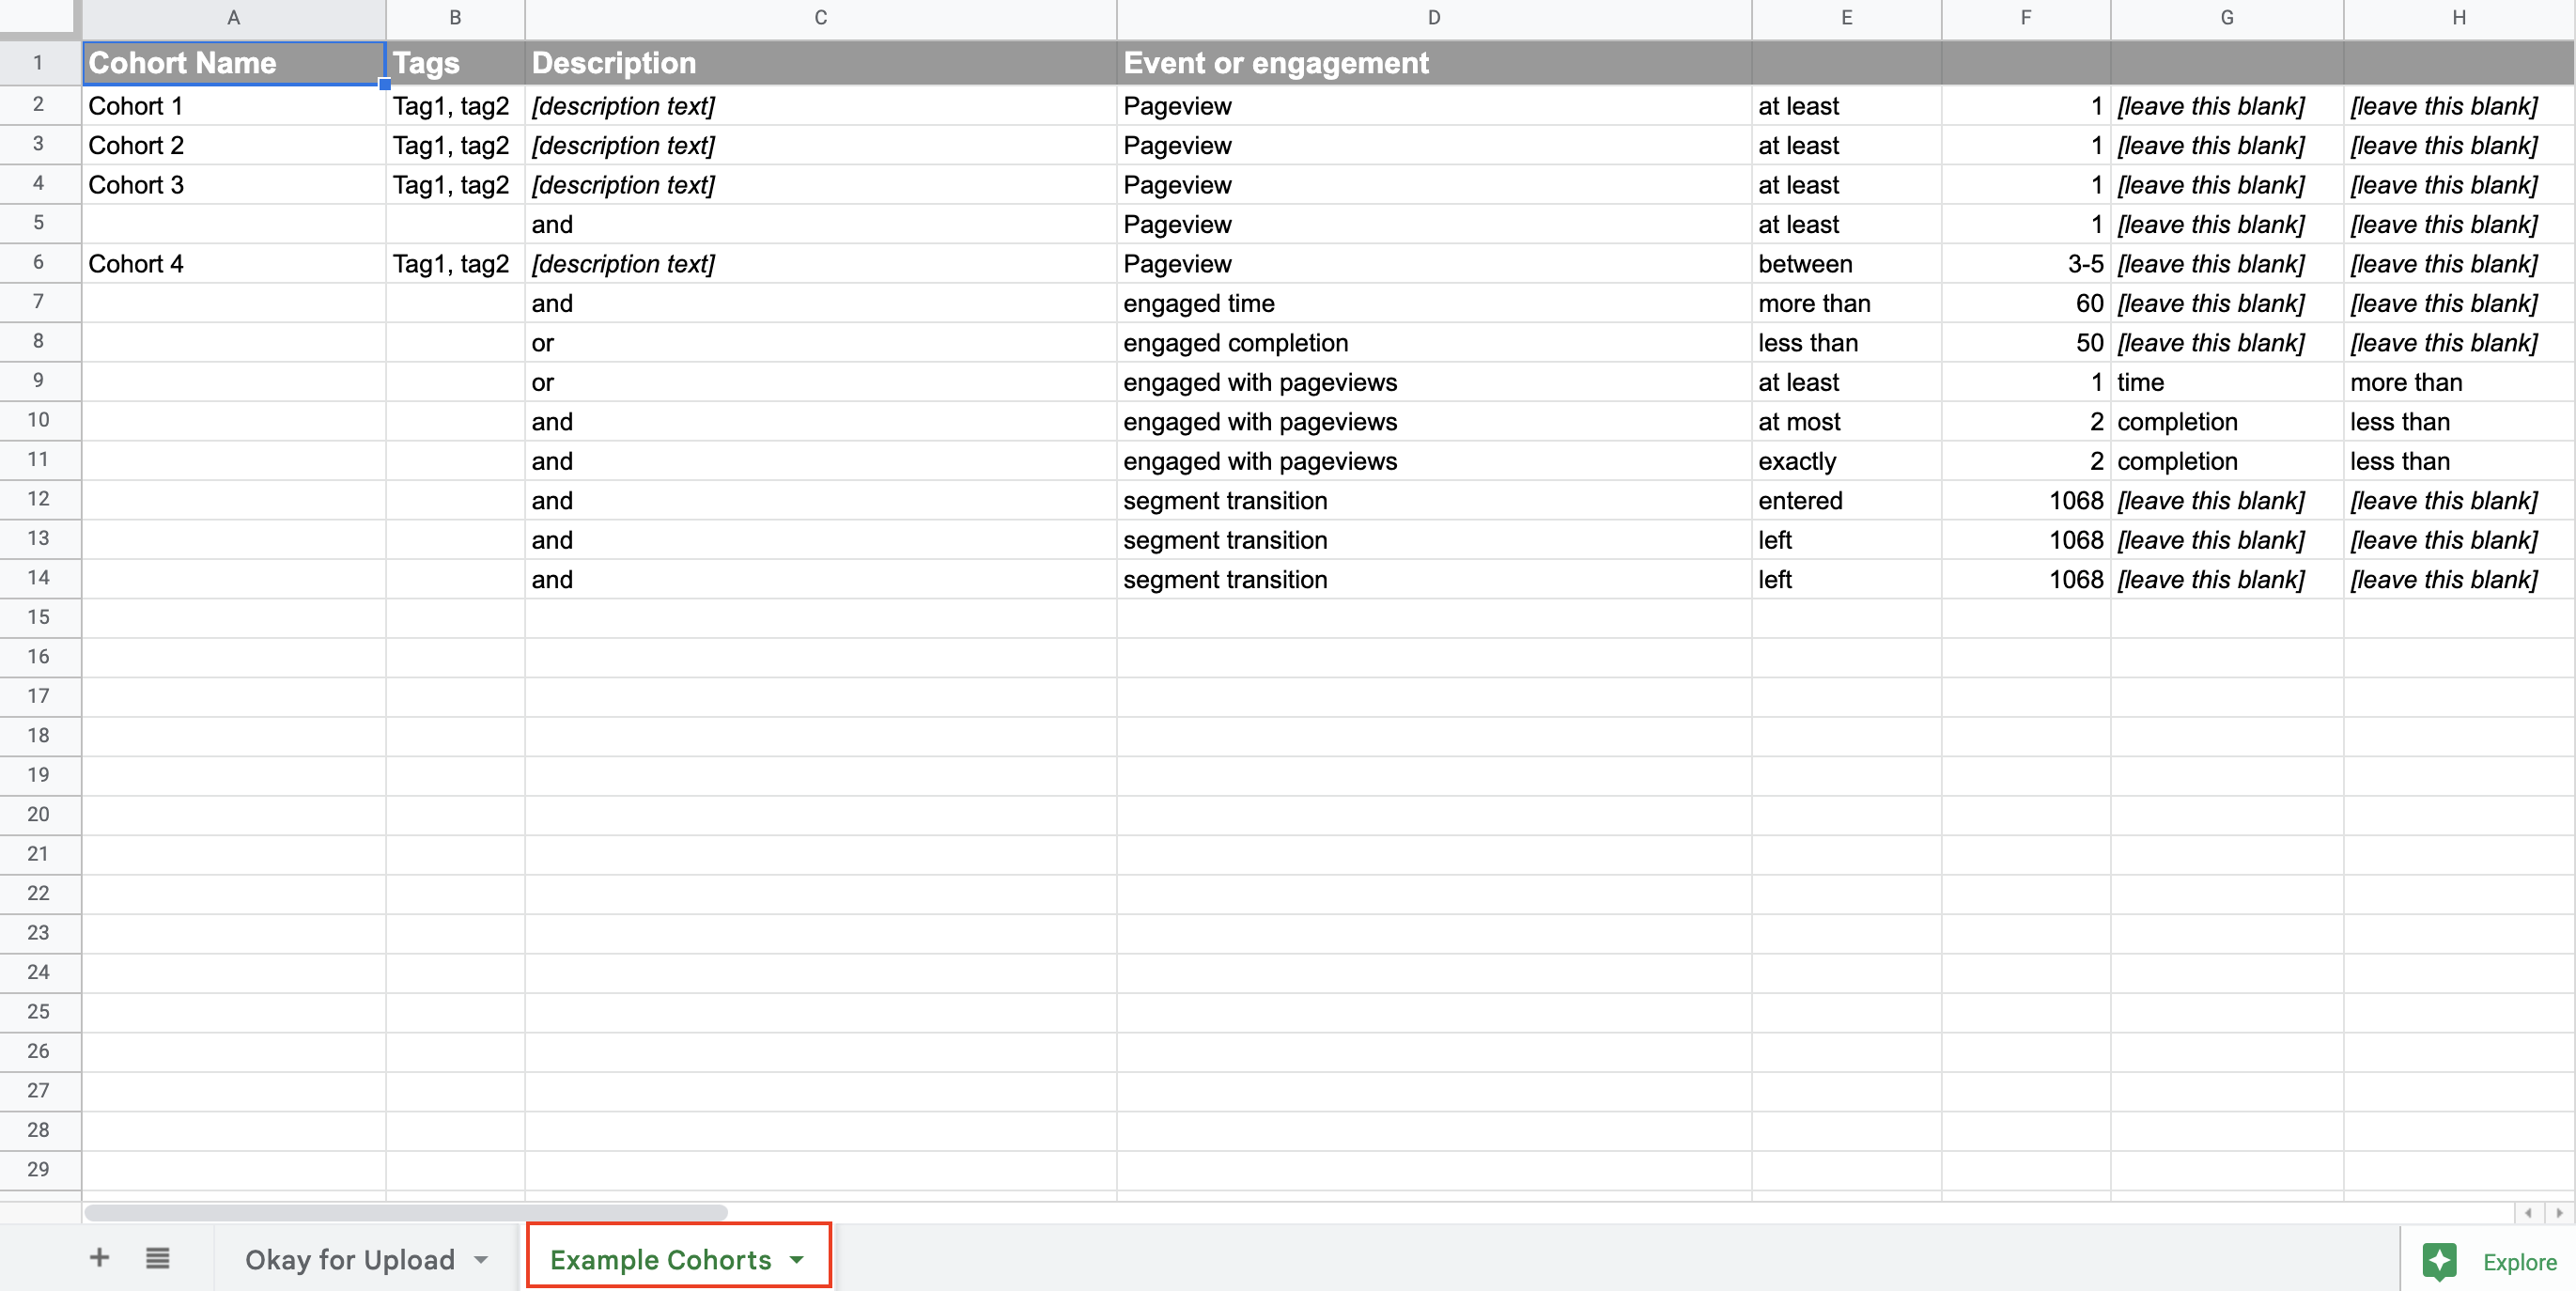
Task: Click the Description header cell
Action: pos(820,62)
